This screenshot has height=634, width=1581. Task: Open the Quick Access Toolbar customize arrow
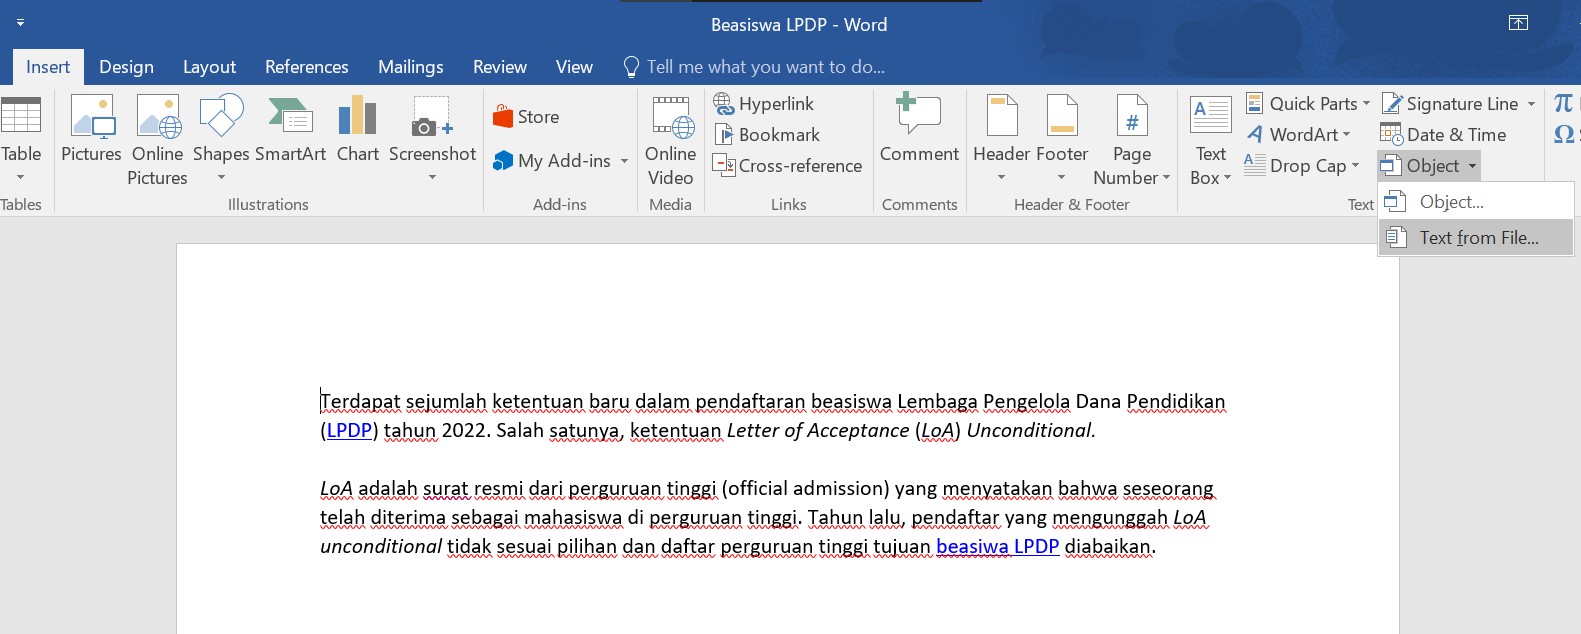(20, 22)
